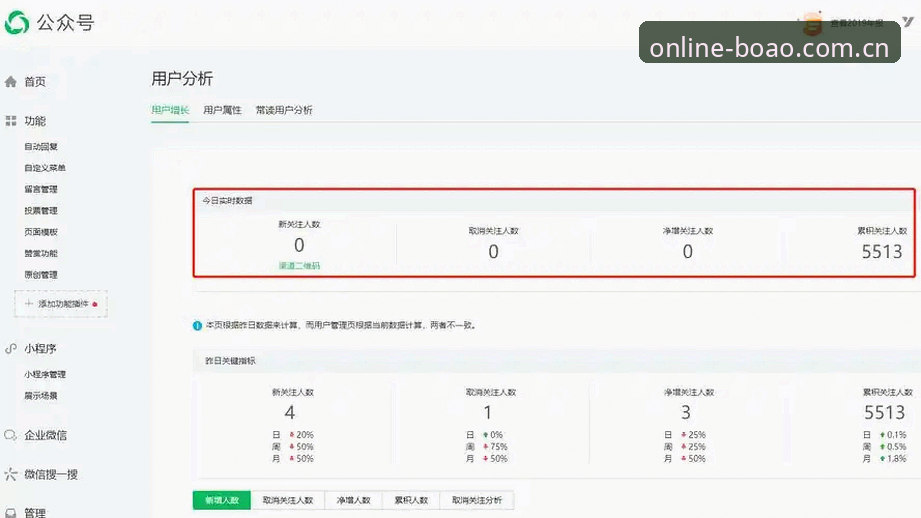The image size is (921, 518).
Task: Click the home icon beside 首页
Action: 11,82
